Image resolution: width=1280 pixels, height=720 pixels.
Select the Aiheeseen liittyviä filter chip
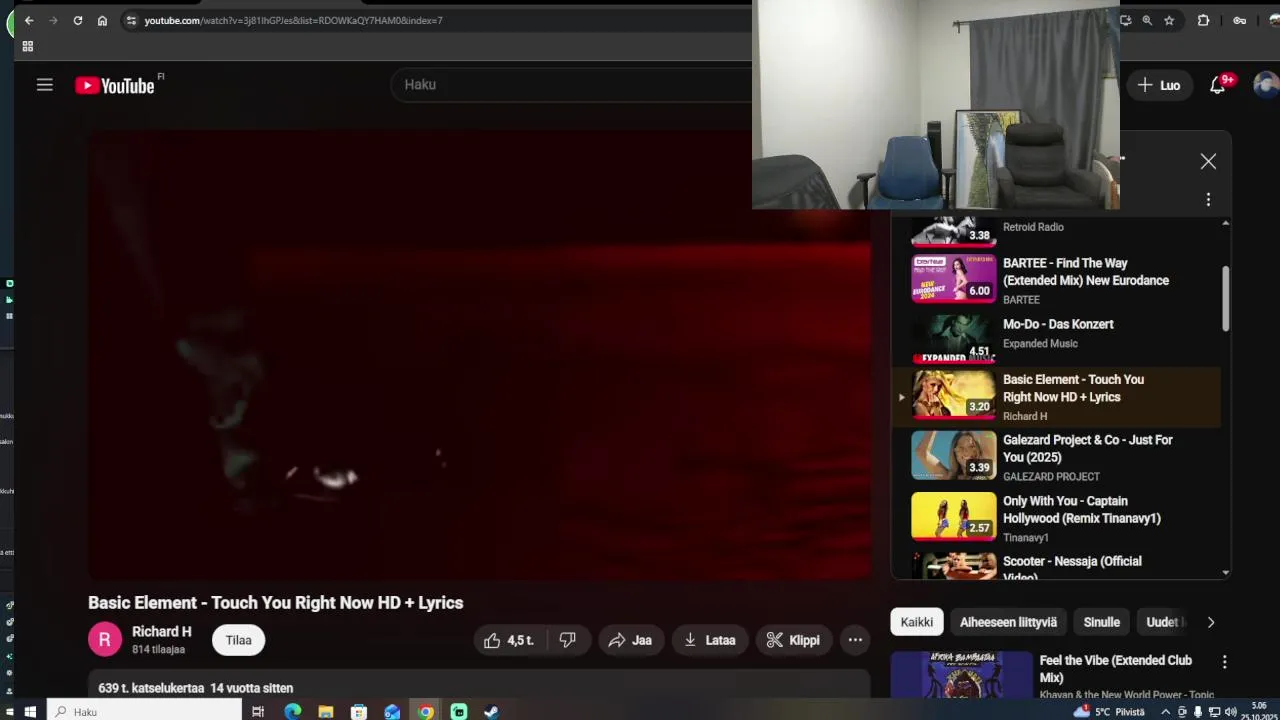click(1008, 622)
